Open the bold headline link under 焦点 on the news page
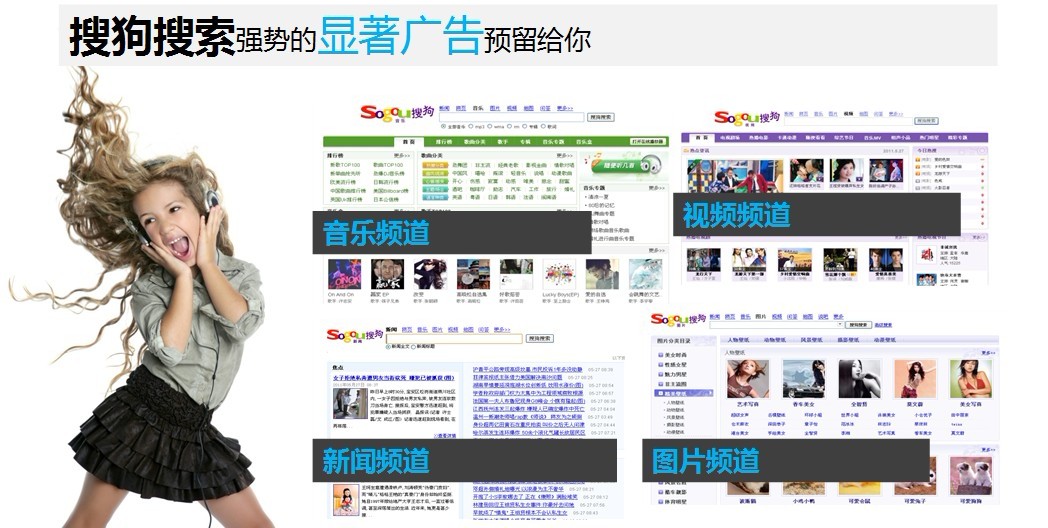This screenshot has height=528, width=1048. (x=394, y=378)
